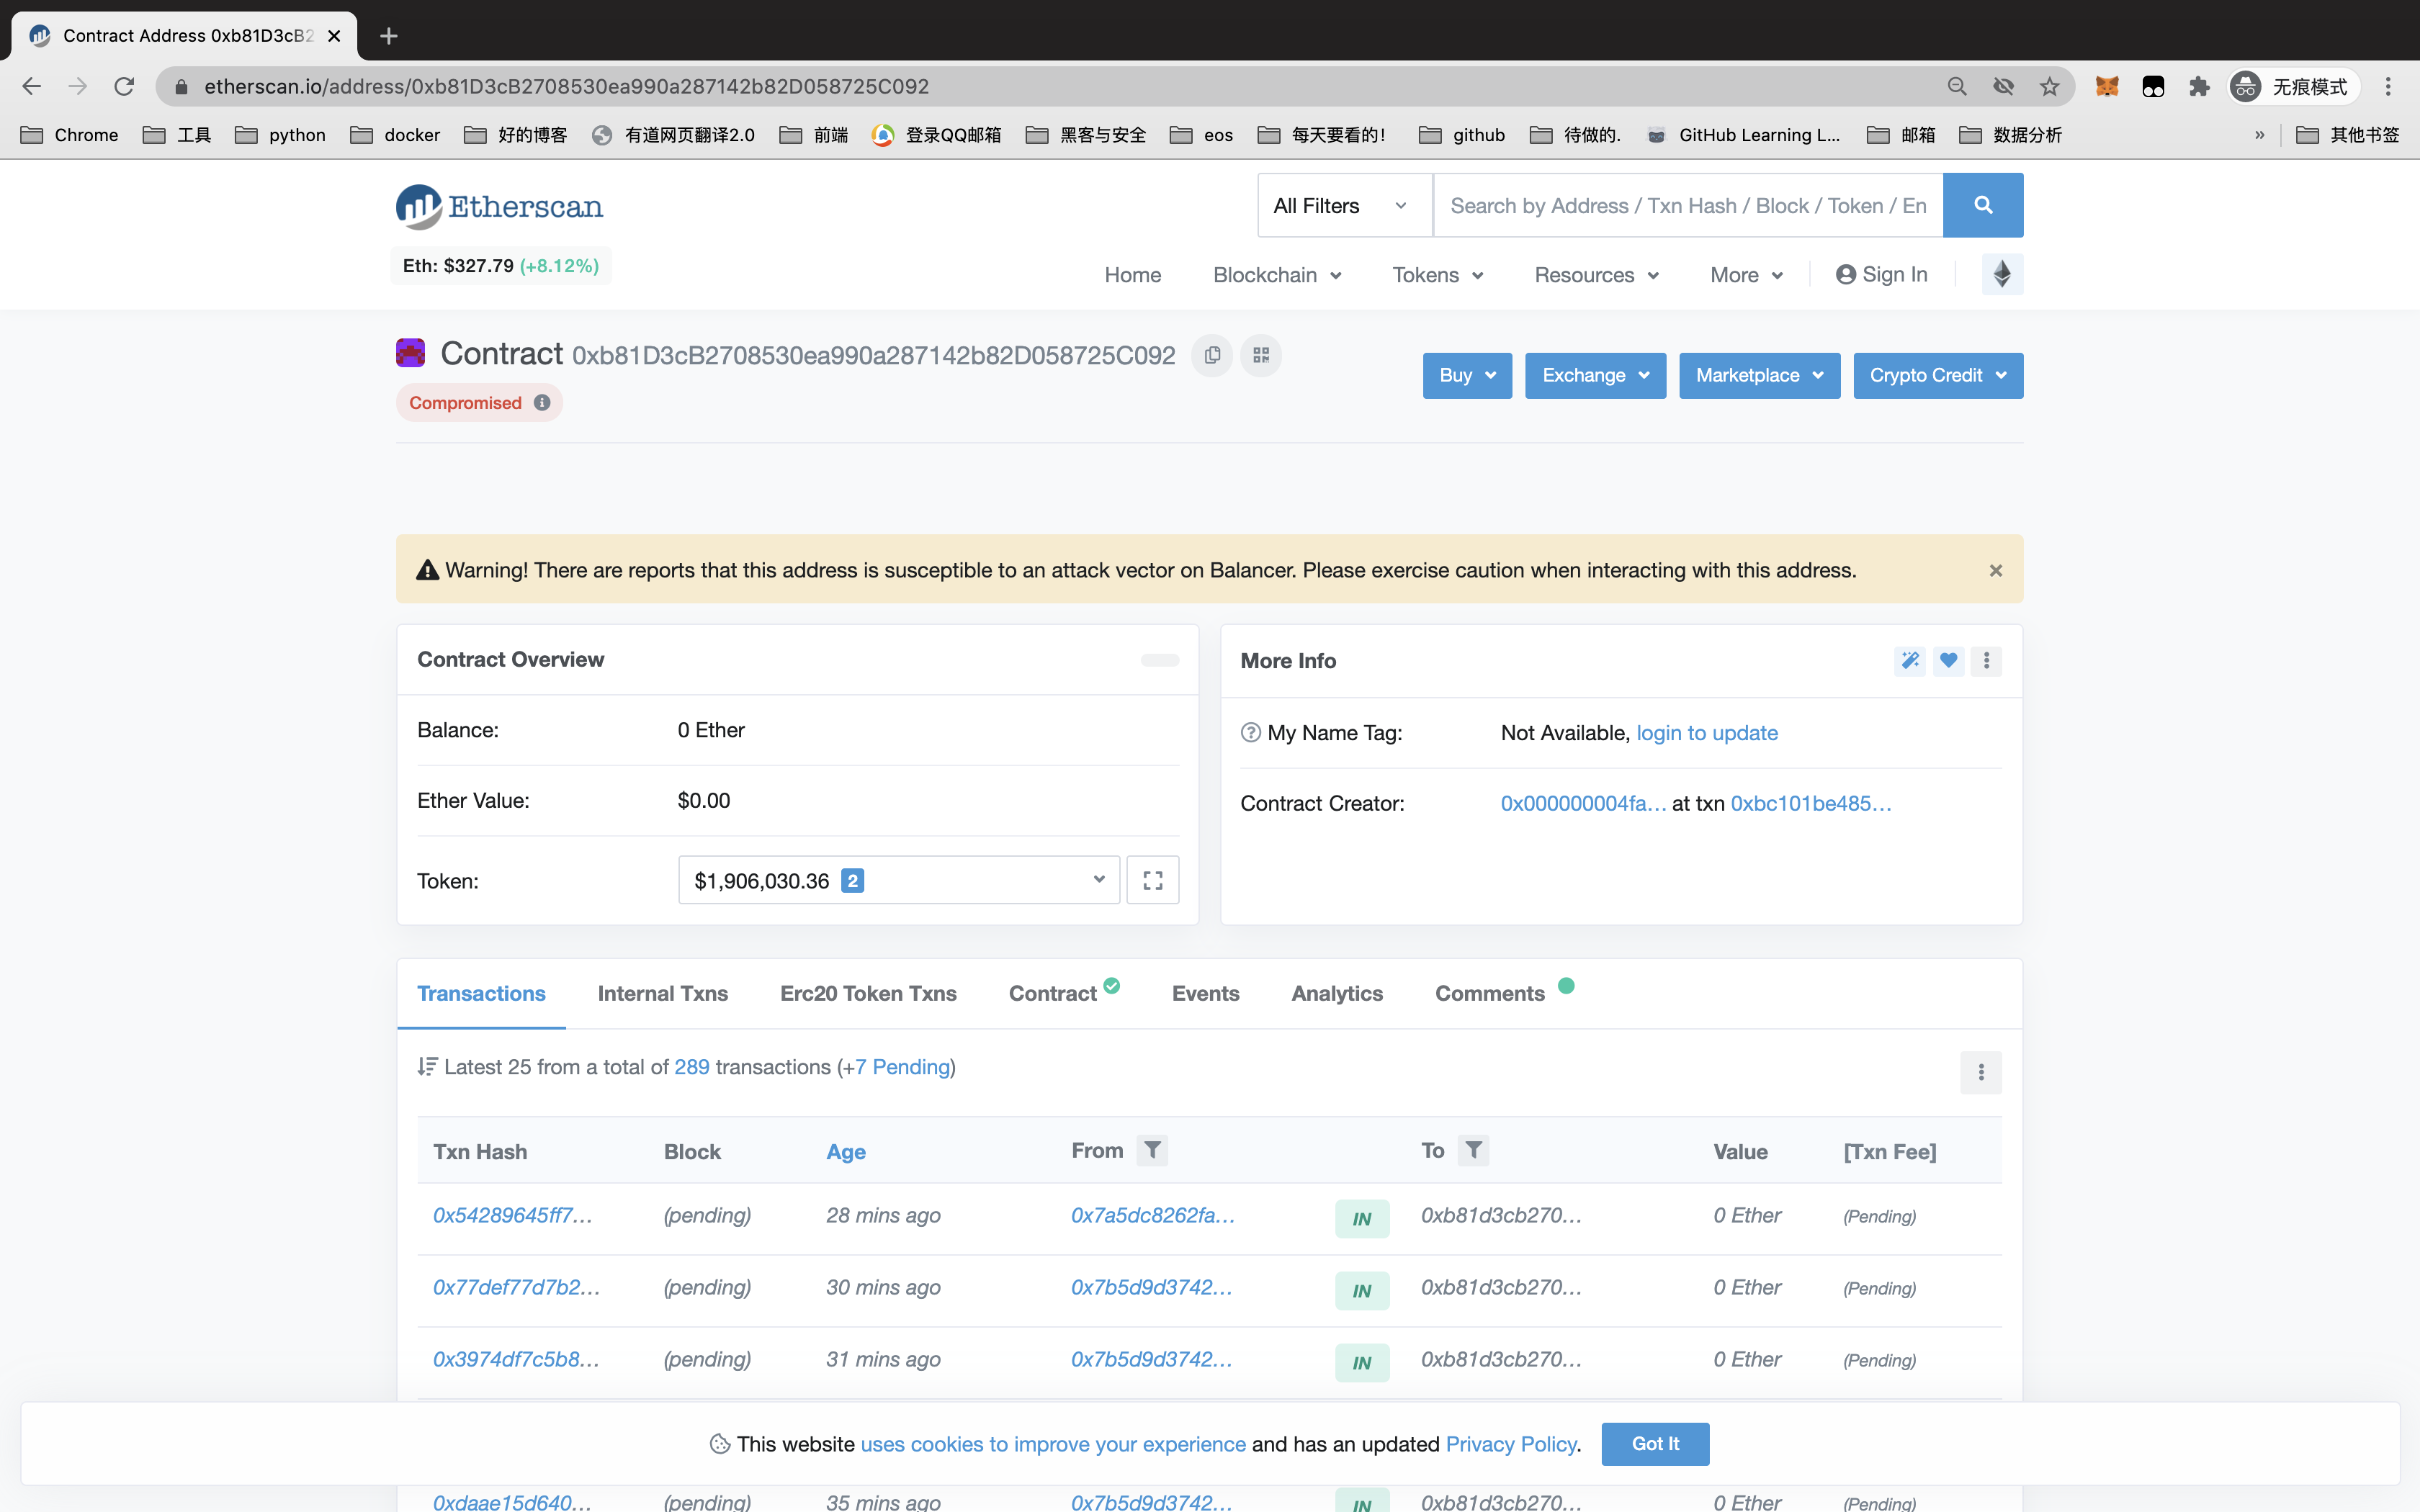Click the heart watchlist icon in More Info

(x=1948, y=660)
